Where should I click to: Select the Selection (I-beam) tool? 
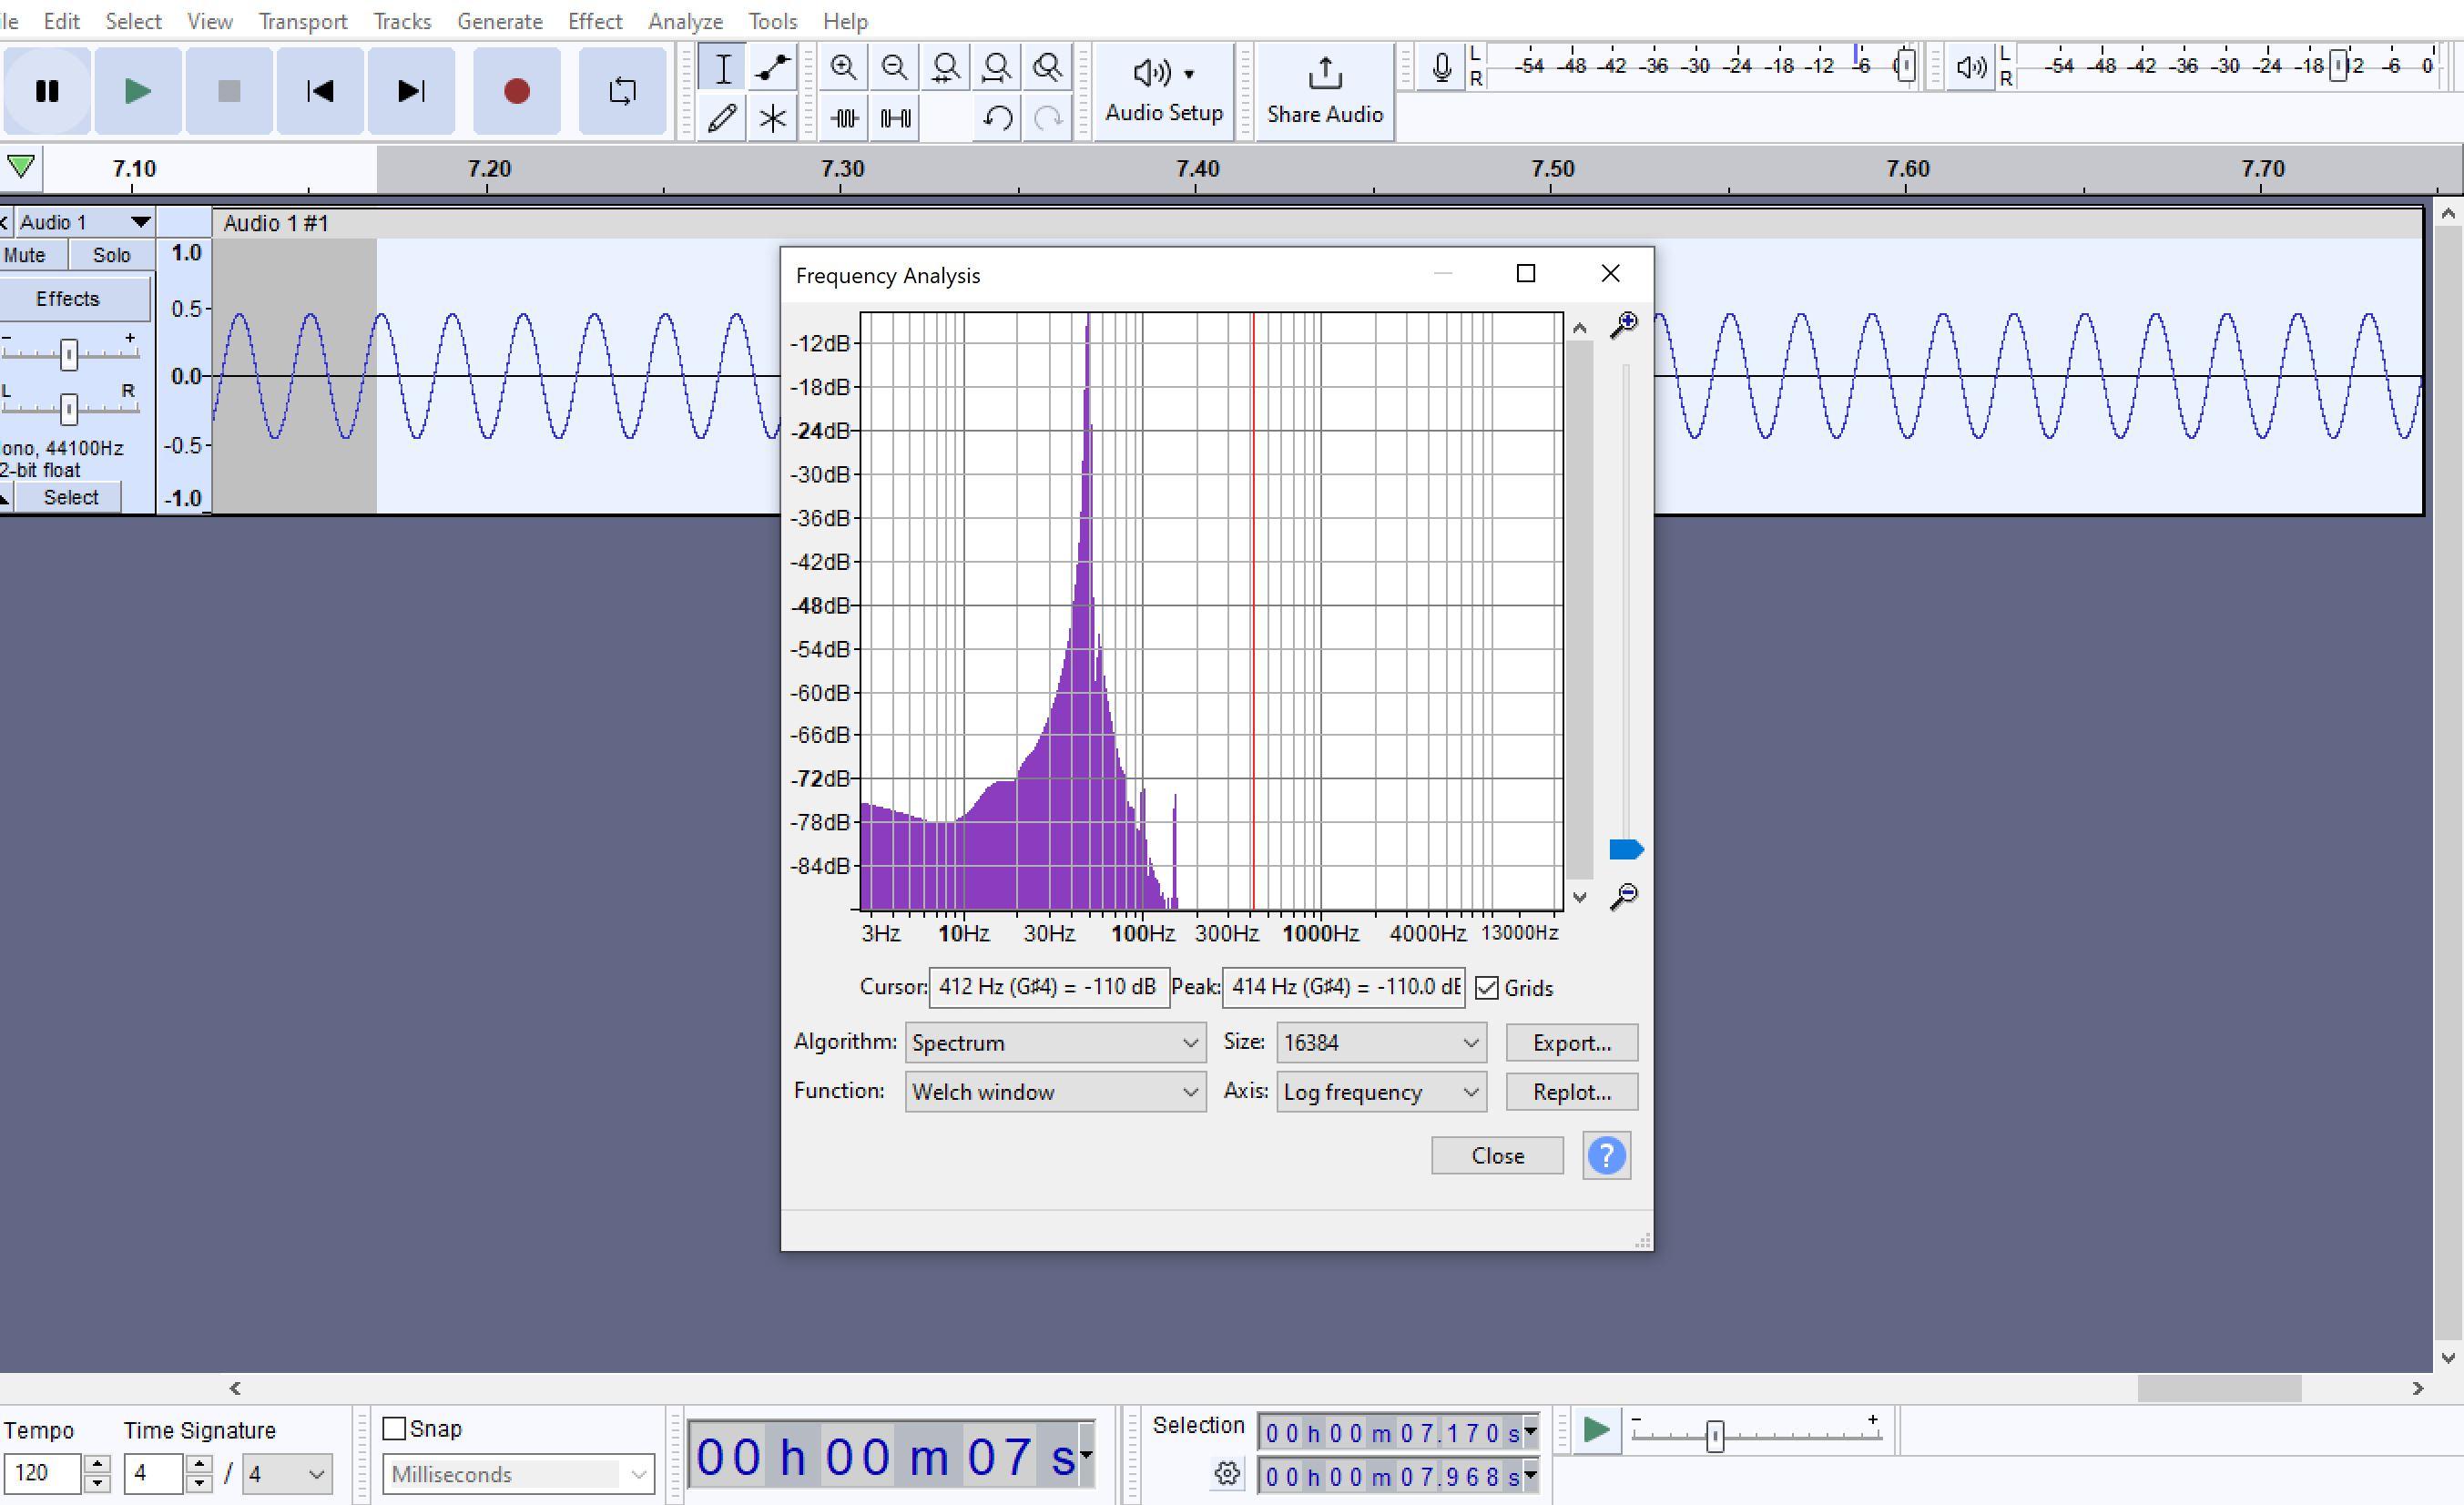point(722,68)
